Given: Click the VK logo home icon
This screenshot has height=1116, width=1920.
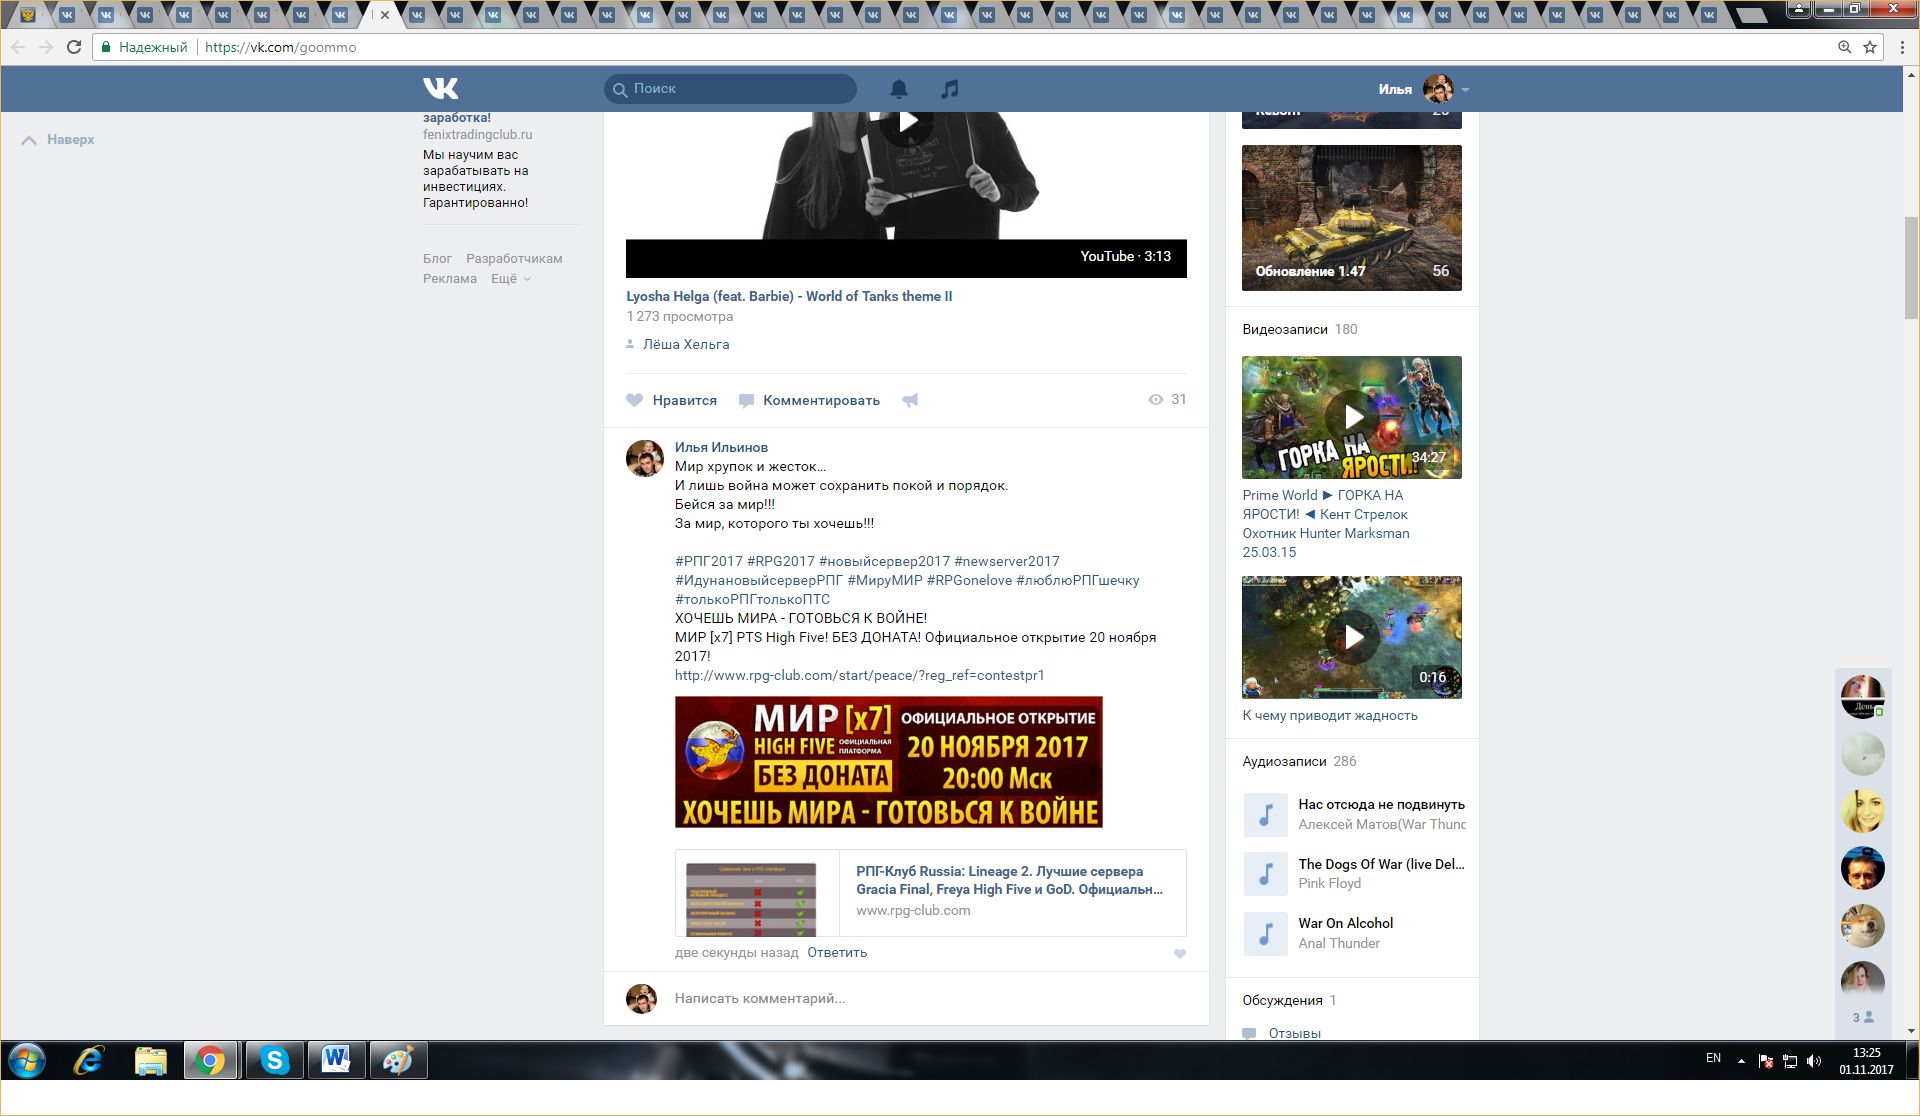Looking at the screenshot, I should 440,89.
